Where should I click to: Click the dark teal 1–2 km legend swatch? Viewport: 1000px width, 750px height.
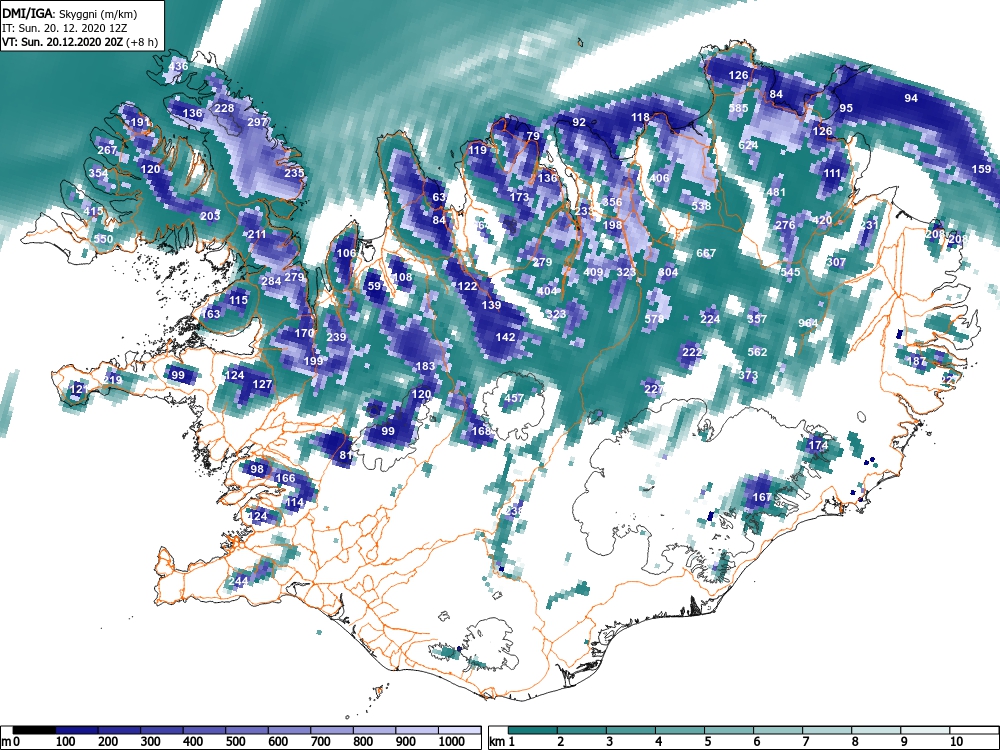click(x=533, y=730)
